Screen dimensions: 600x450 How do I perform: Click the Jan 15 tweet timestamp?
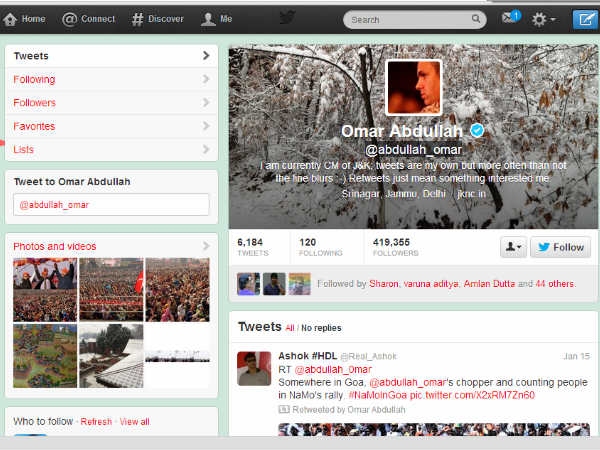point(576,356)
